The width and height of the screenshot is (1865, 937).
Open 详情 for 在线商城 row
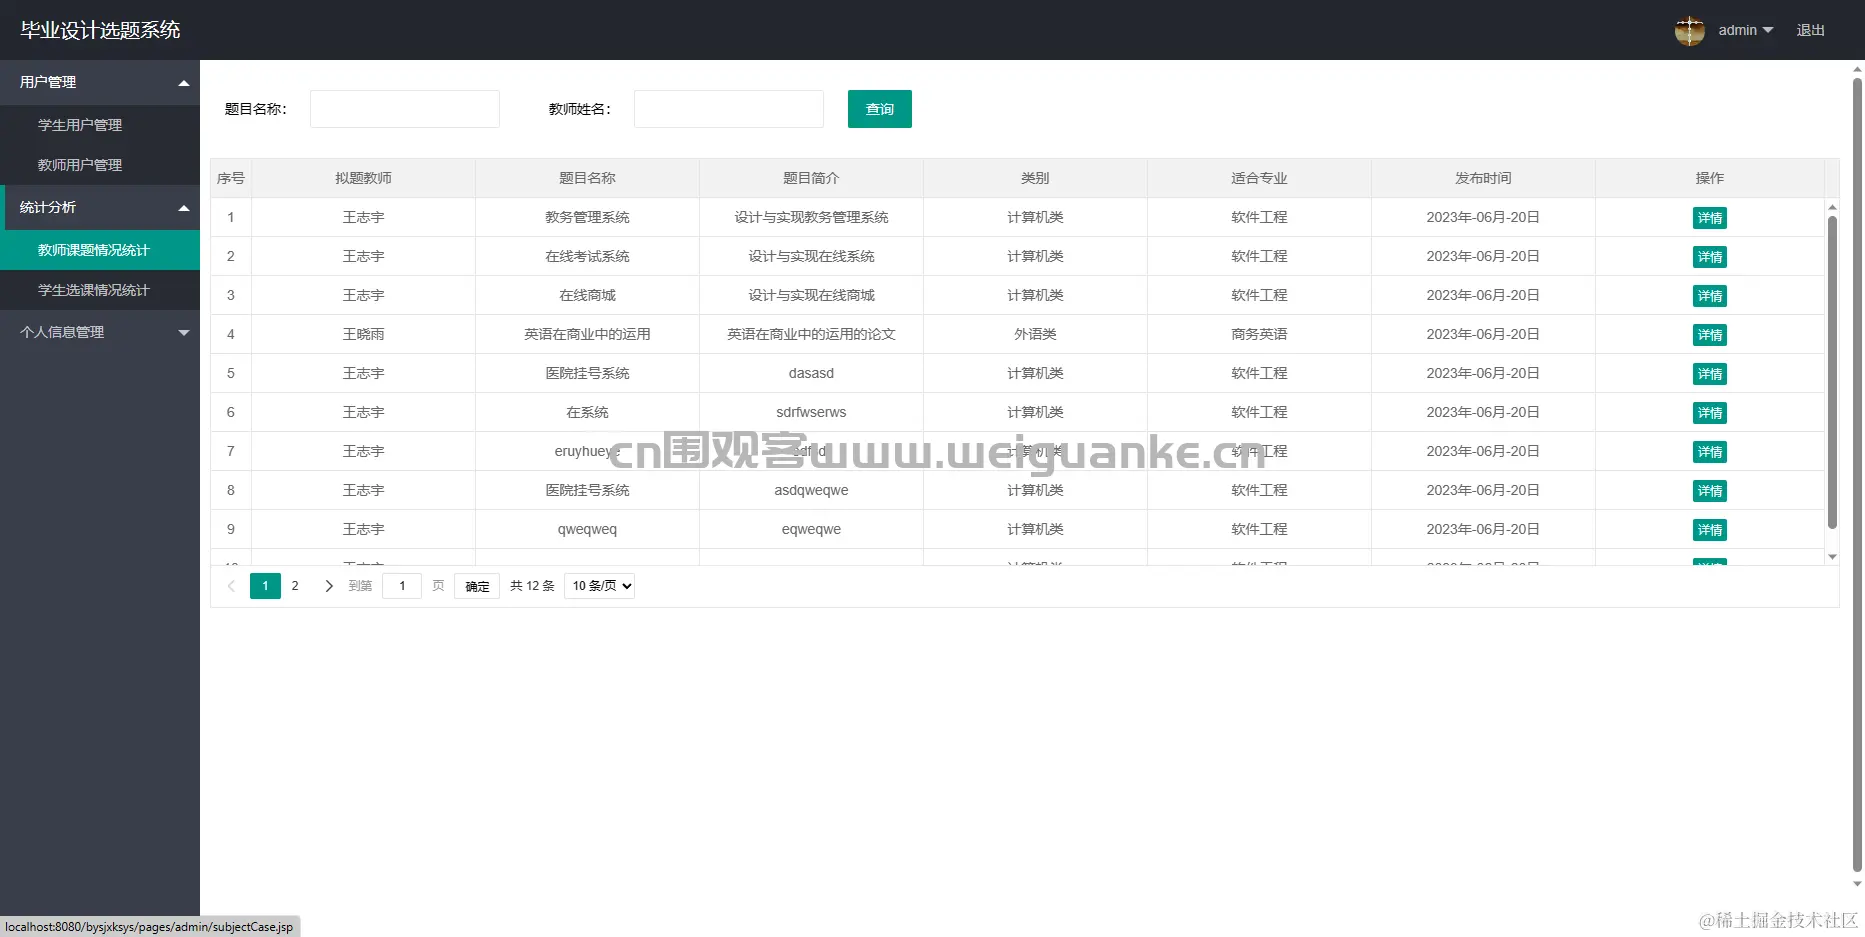(x=1710, y=296)
